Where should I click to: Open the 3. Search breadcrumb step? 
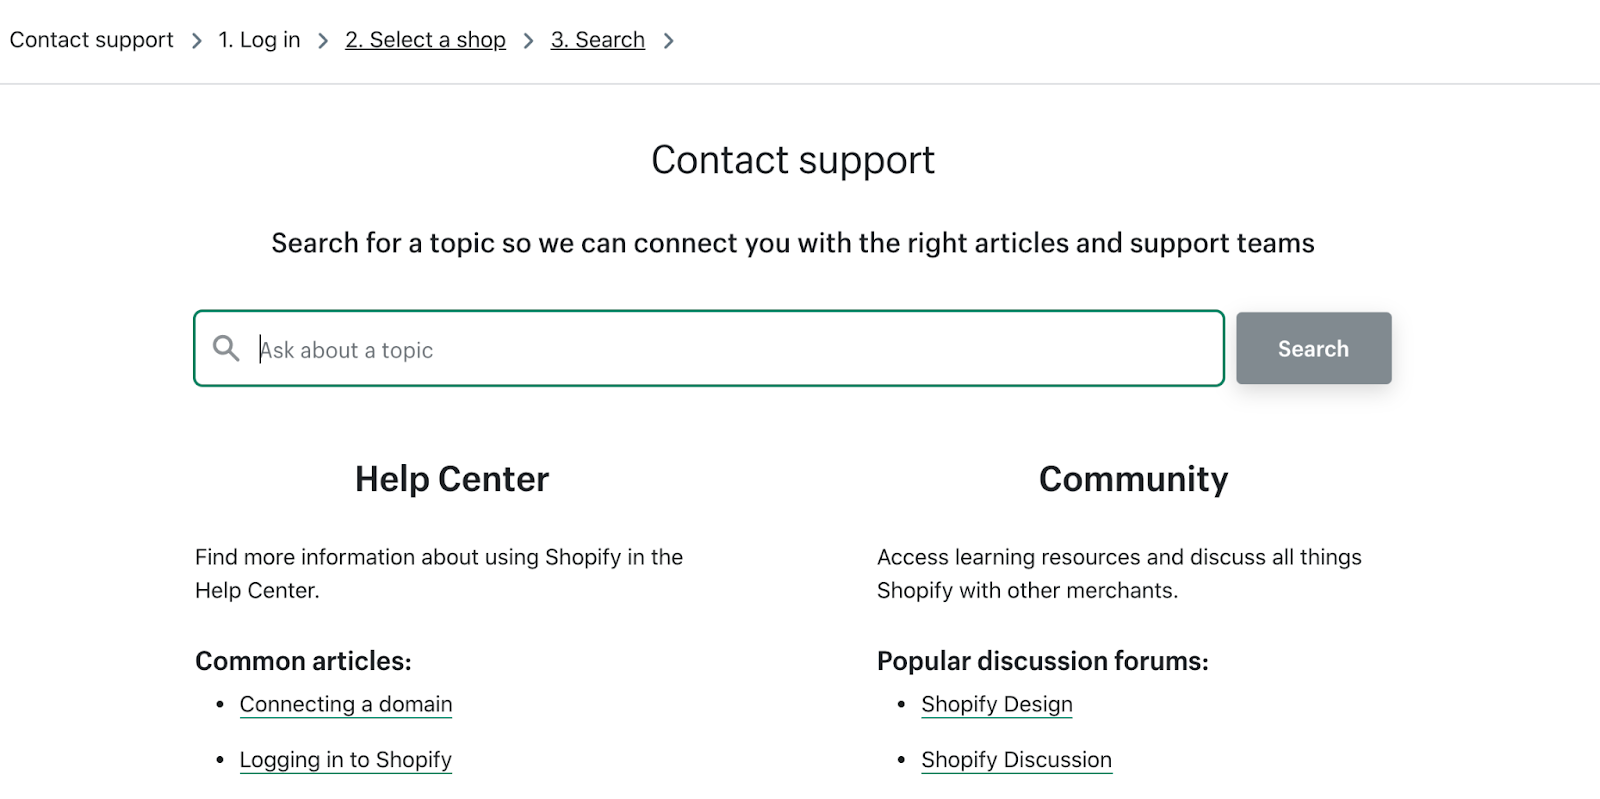597,40
